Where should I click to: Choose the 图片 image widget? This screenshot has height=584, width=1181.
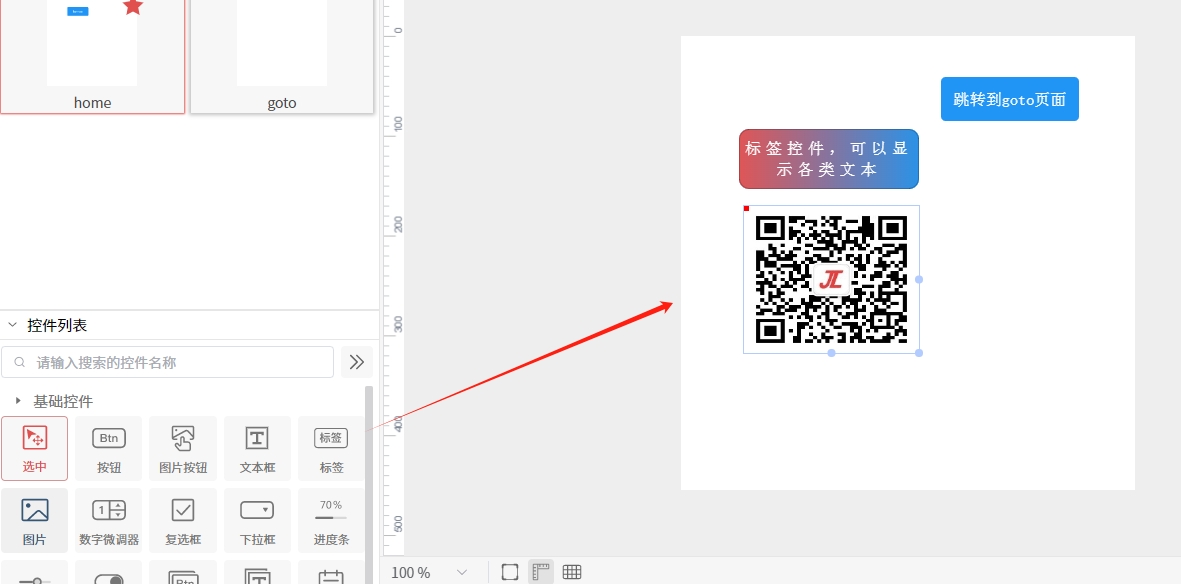pos(35,520)
